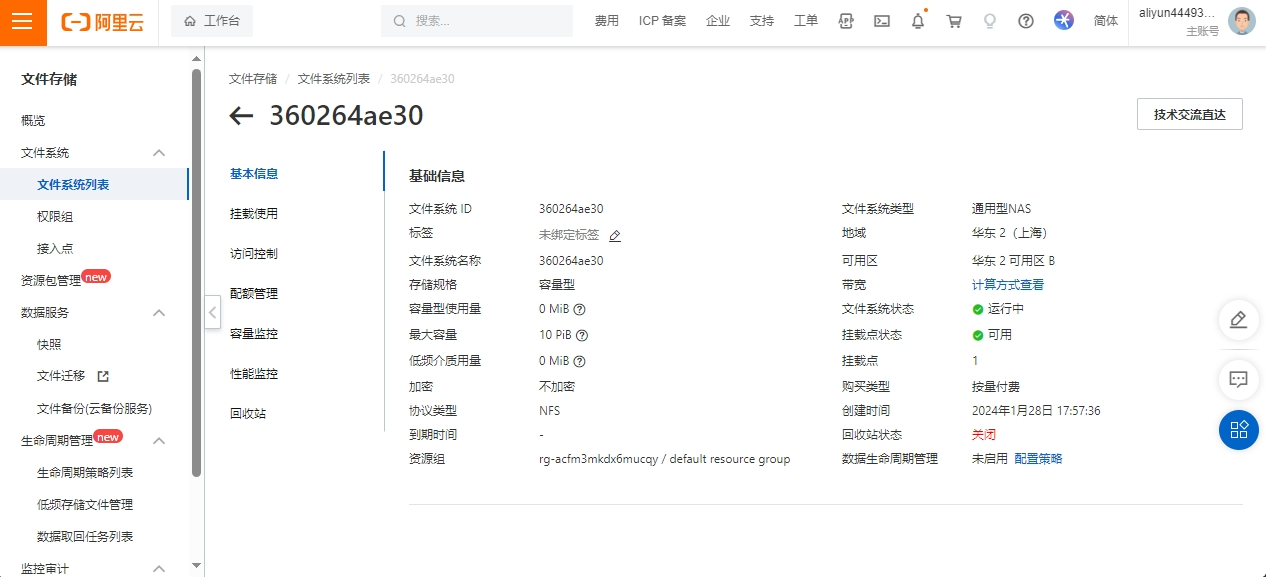Open the feedback chat bubble icon
This screenshot has width=1266, height=577.
pyautogui.click(x=1238, y=379)
